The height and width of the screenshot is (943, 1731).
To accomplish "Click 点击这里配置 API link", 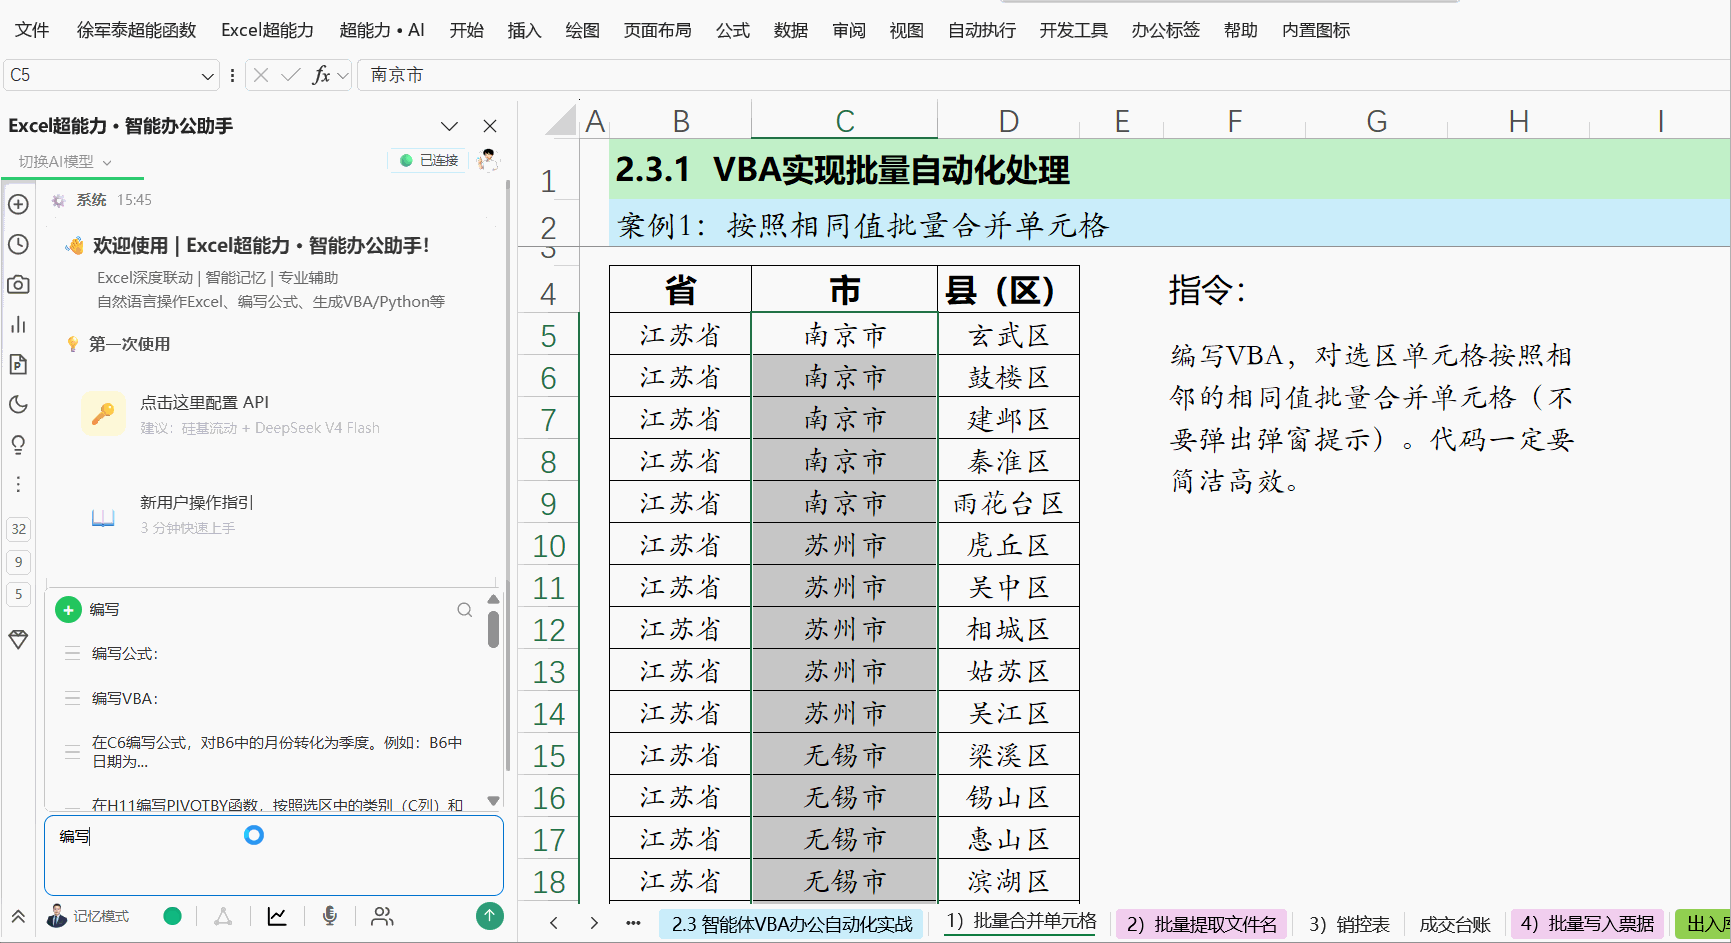I will (x=204, y=402).
